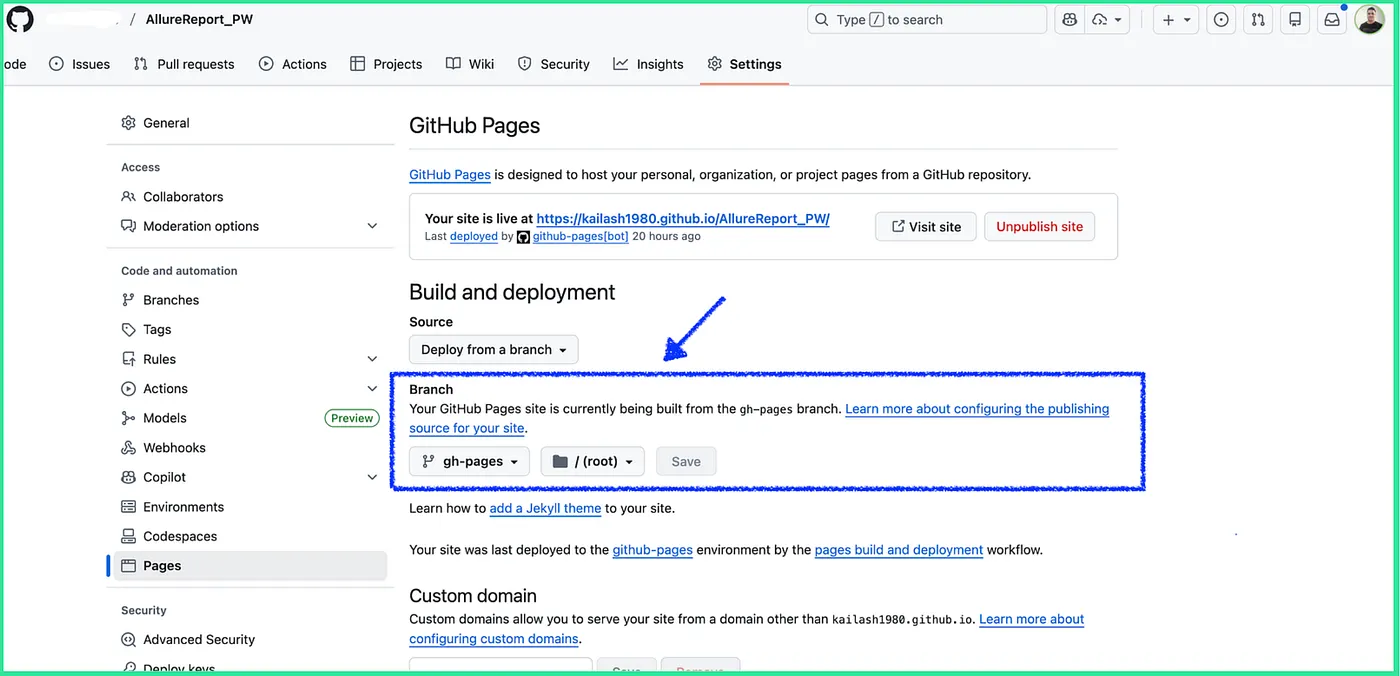1400x676 pixels.
Task: Open the gh-pages branch dropdown
Action: click(x=469, y=461)
